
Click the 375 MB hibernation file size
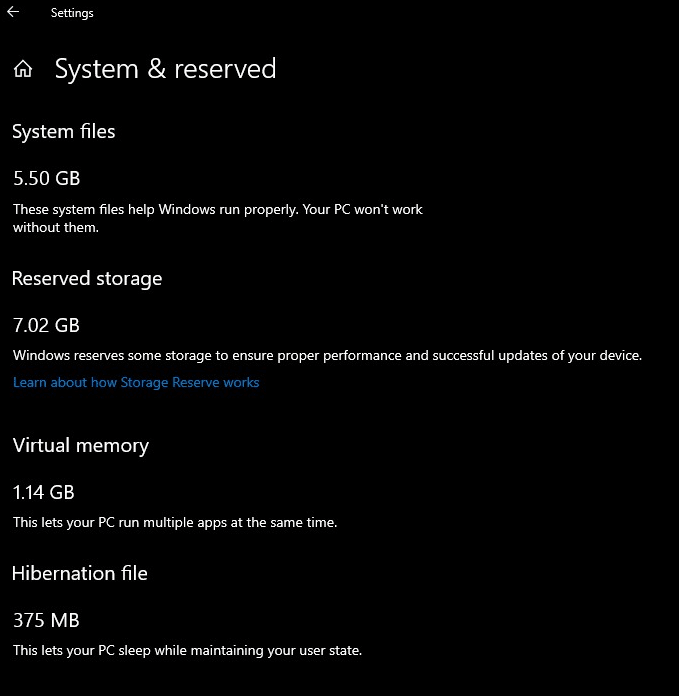point(46,620)
